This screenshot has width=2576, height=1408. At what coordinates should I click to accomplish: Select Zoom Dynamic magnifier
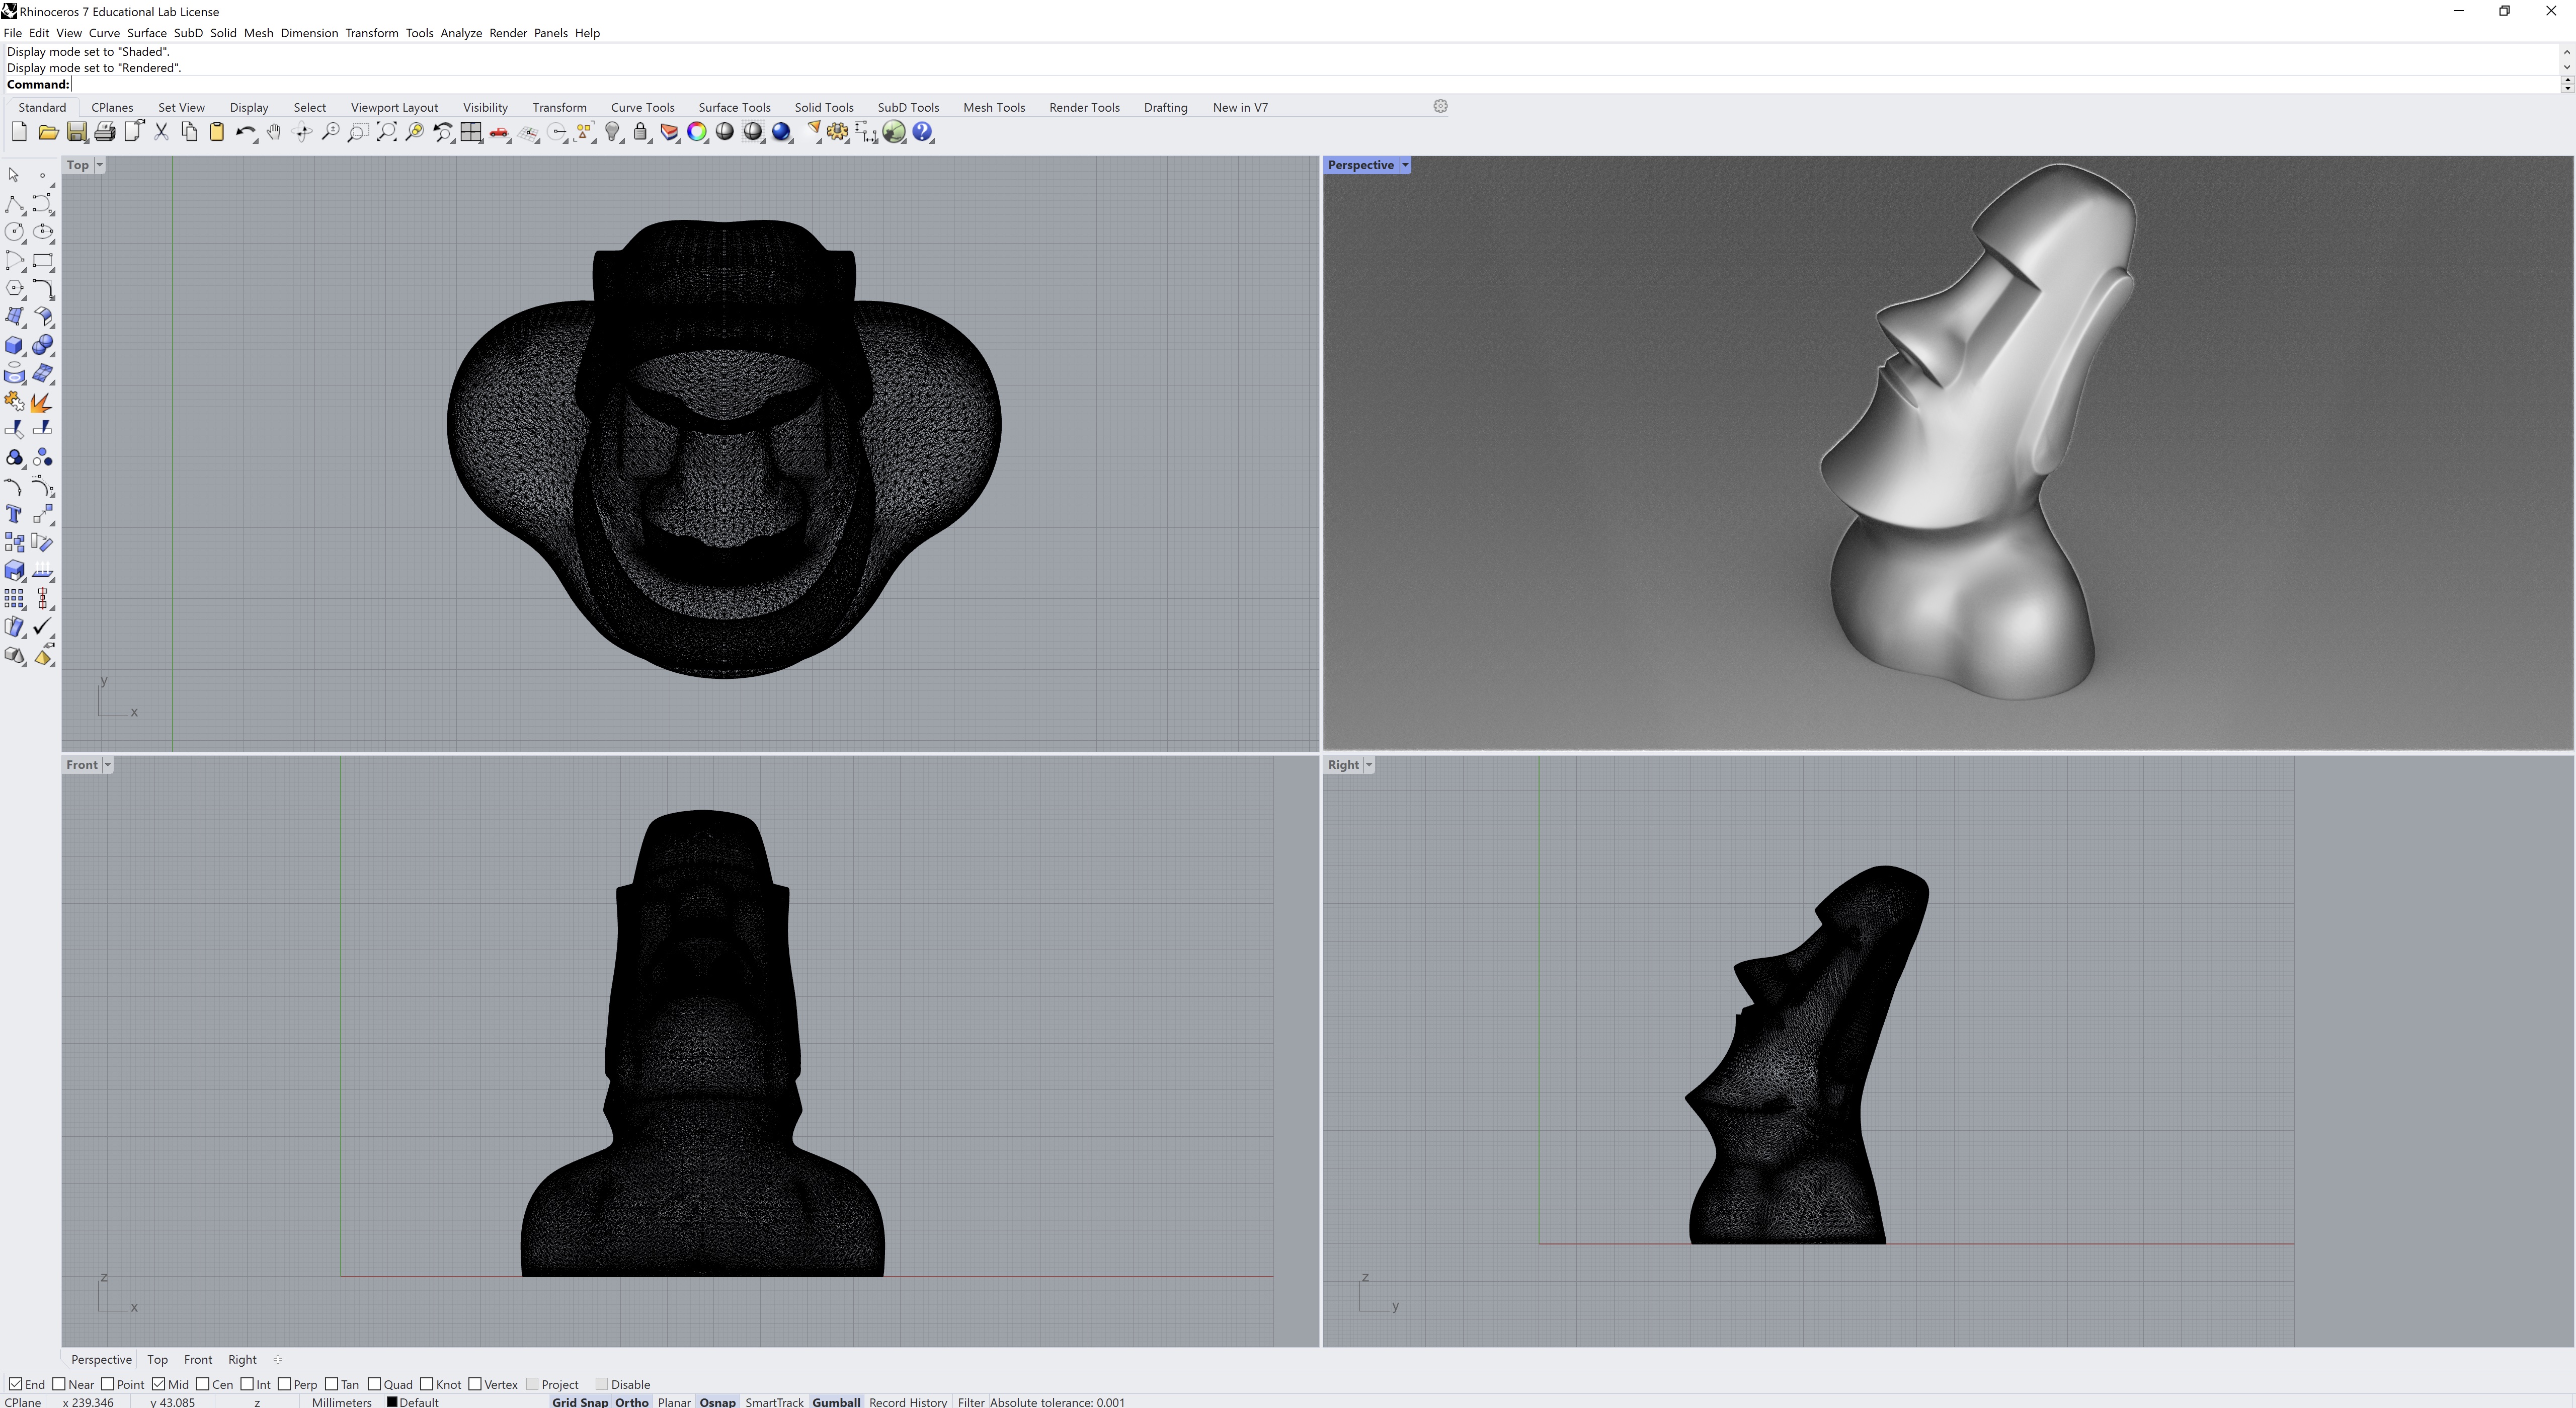[x=330, y=132]
